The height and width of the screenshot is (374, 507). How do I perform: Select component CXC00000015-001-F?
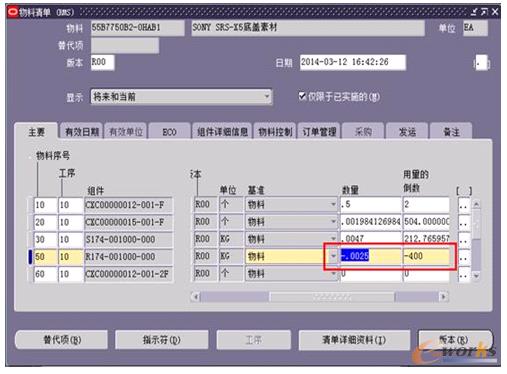(129, 222)
